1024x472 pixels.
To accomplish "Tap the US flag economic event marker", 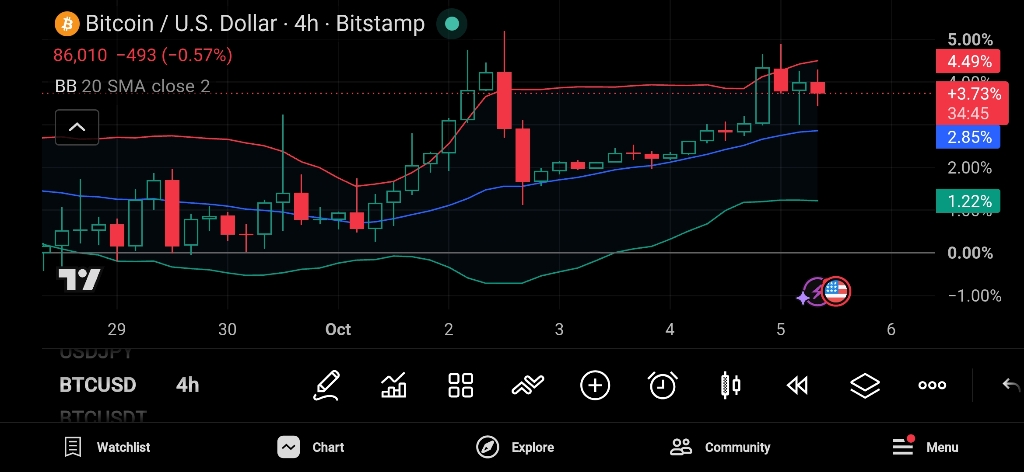I will [x=835, y=292].
